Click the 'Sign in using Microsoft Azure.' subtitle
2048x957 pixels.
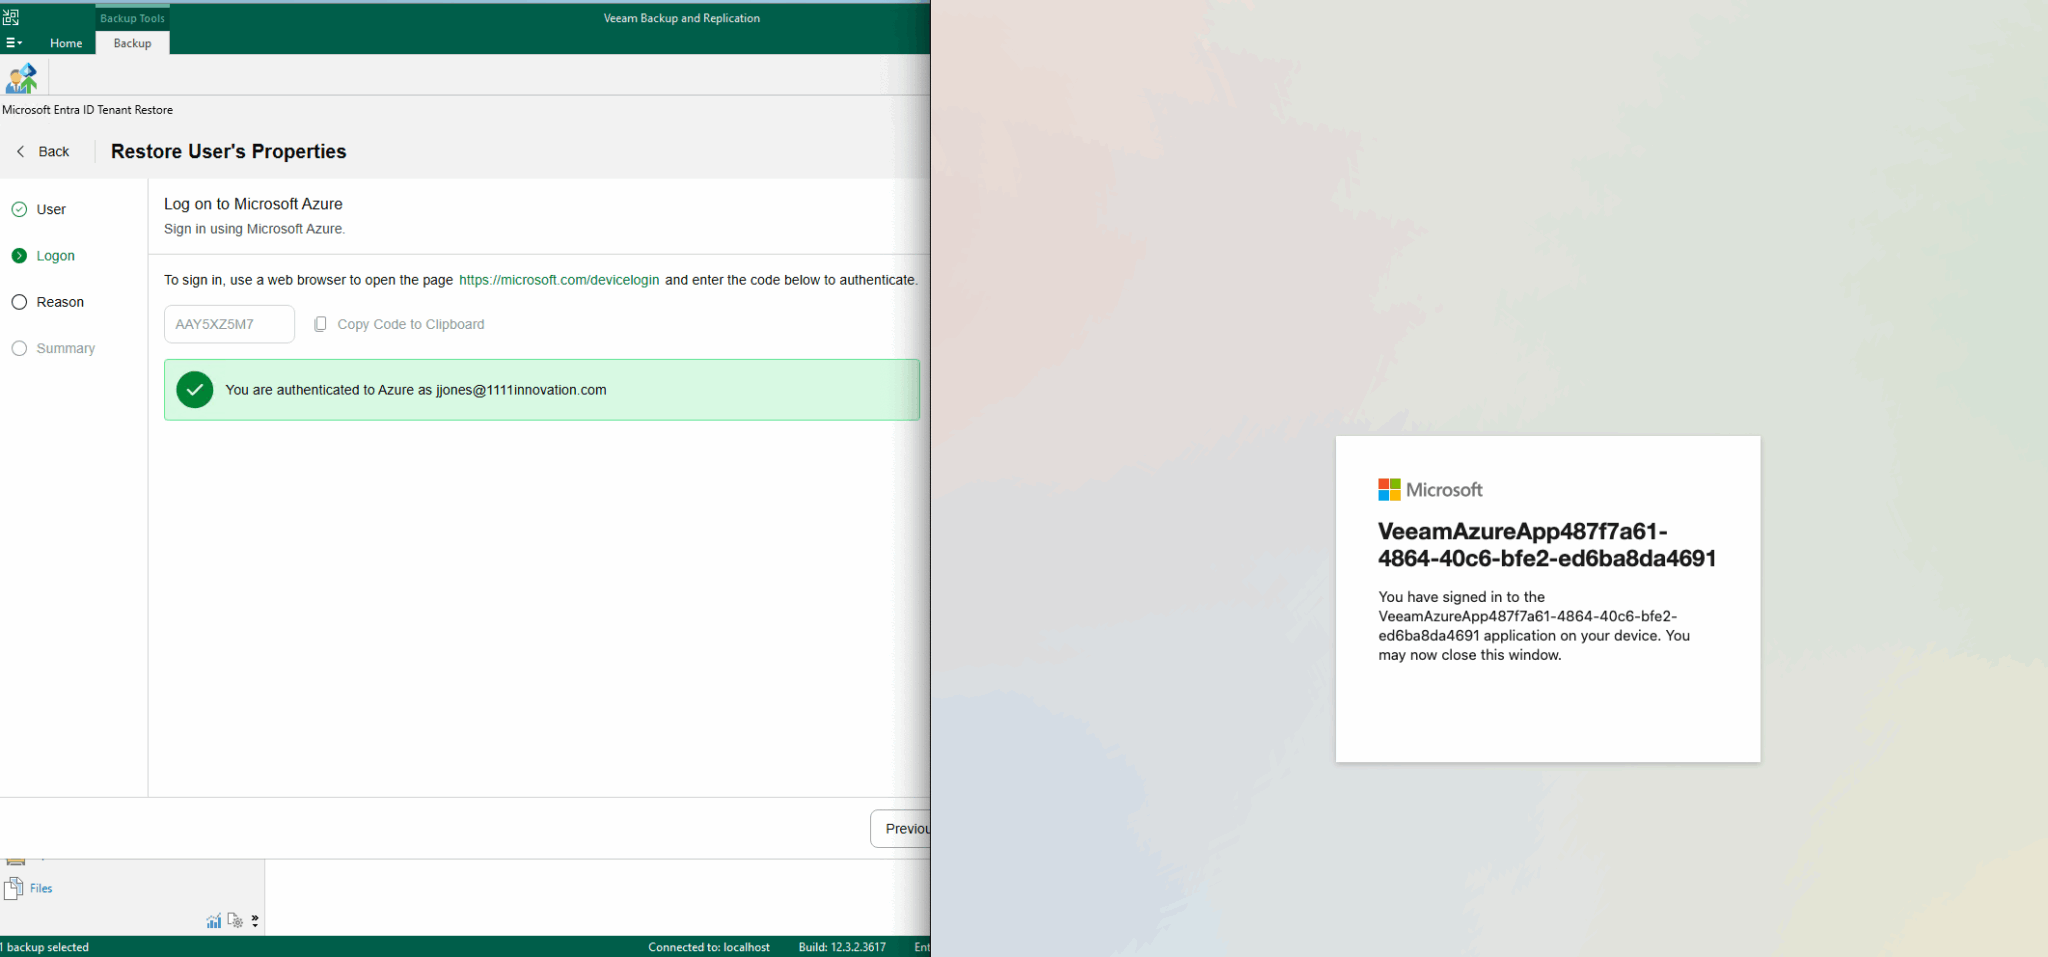pyautogui.click(x=254, y=229)
